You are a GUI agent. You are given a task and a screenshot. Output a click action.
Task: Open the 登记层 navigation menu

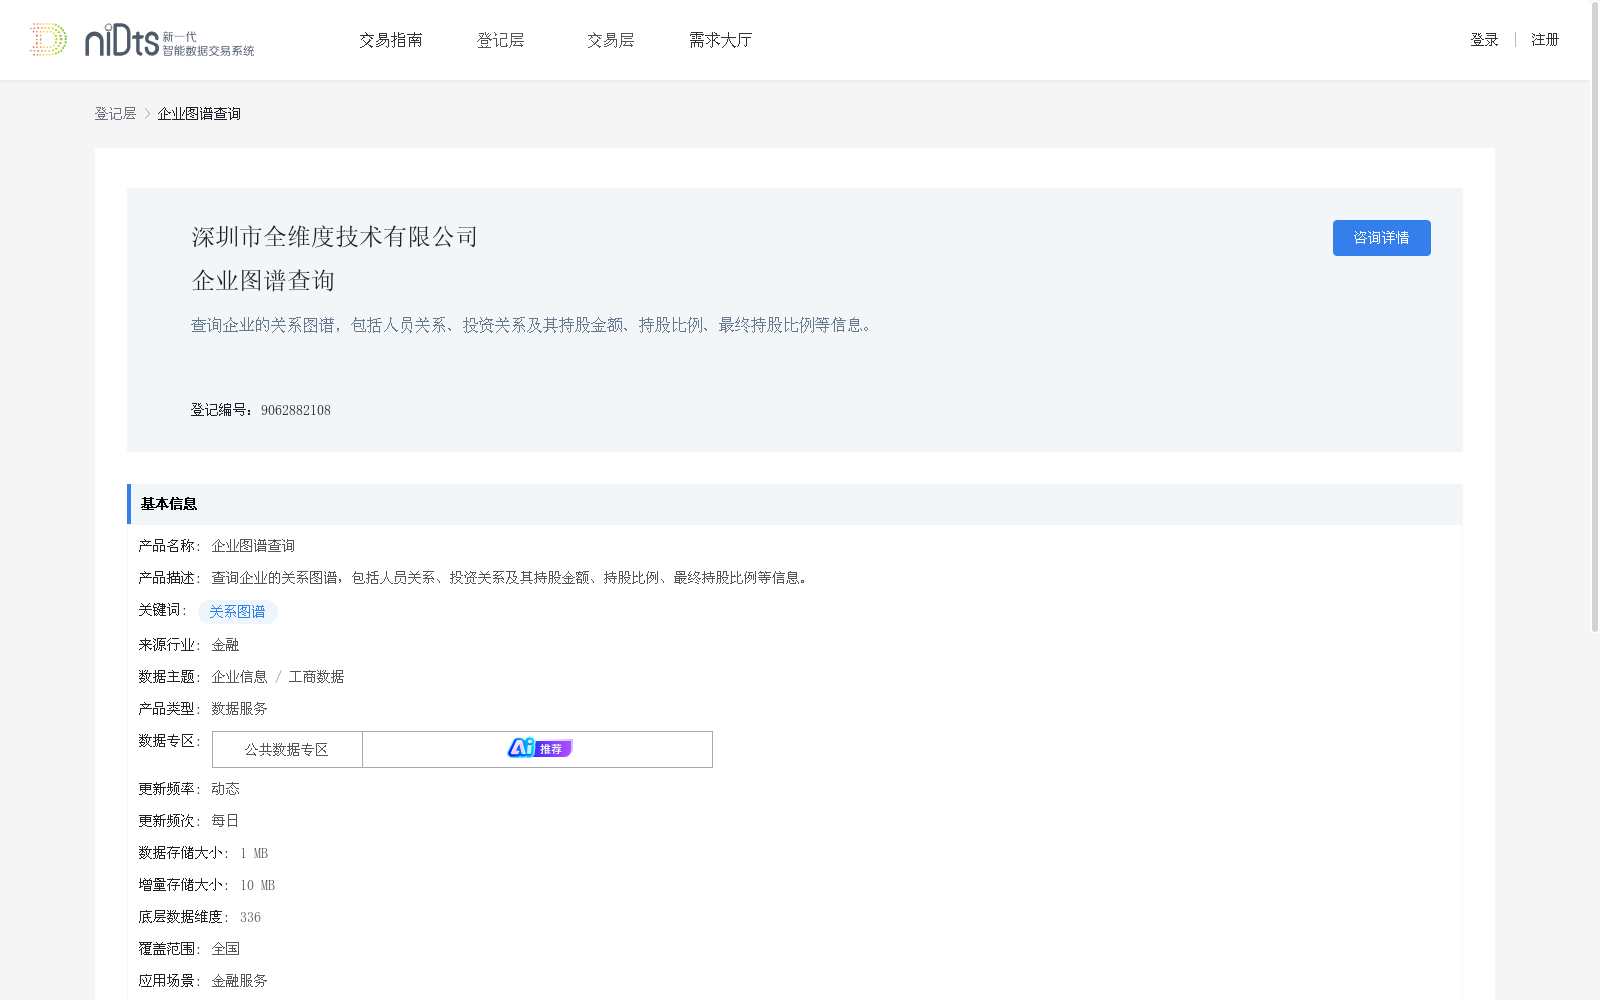[x=501, y=40]
